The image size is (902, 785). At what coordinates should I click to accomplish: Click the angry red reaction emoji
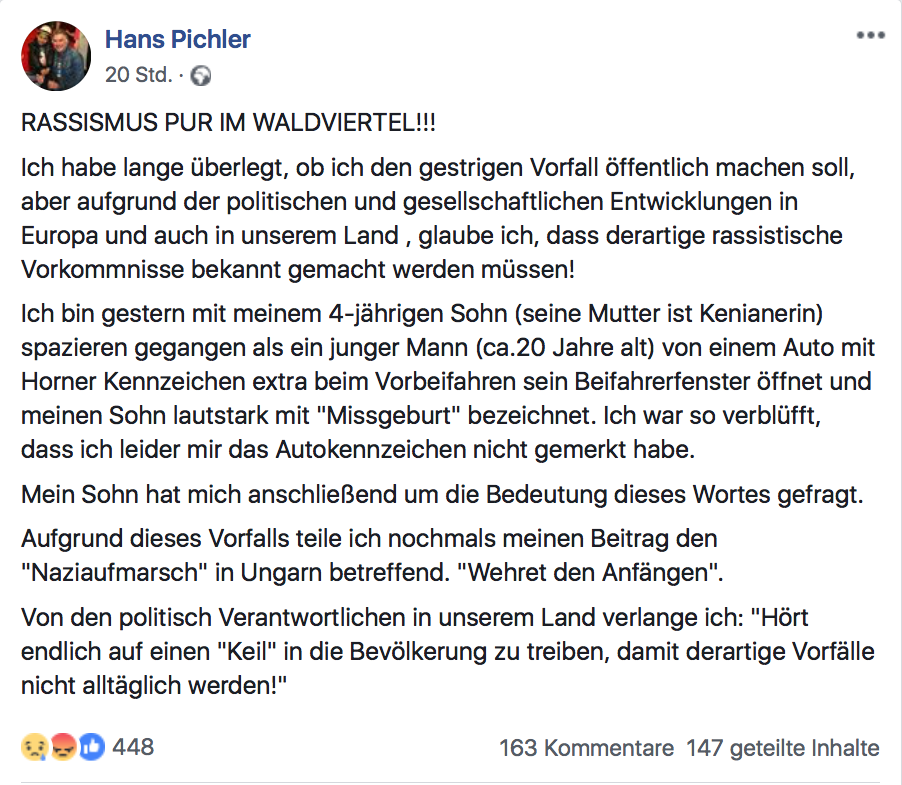[63, 747]
